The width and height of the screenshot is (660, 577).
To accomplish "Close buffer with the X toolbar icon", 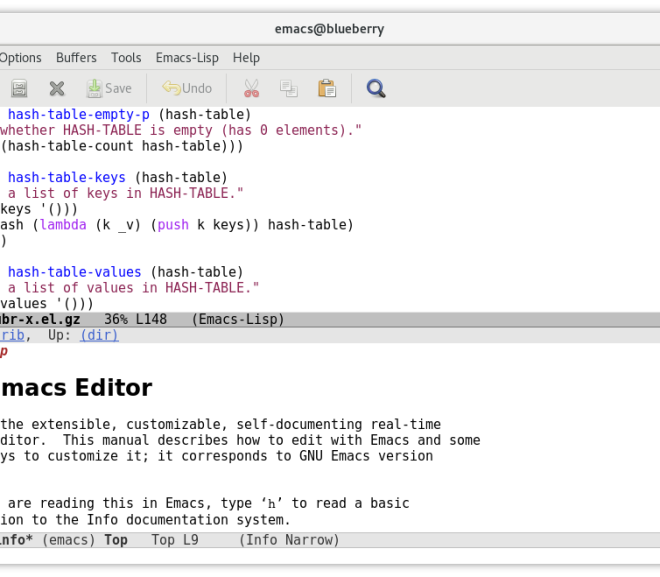I will click(57, 88).
